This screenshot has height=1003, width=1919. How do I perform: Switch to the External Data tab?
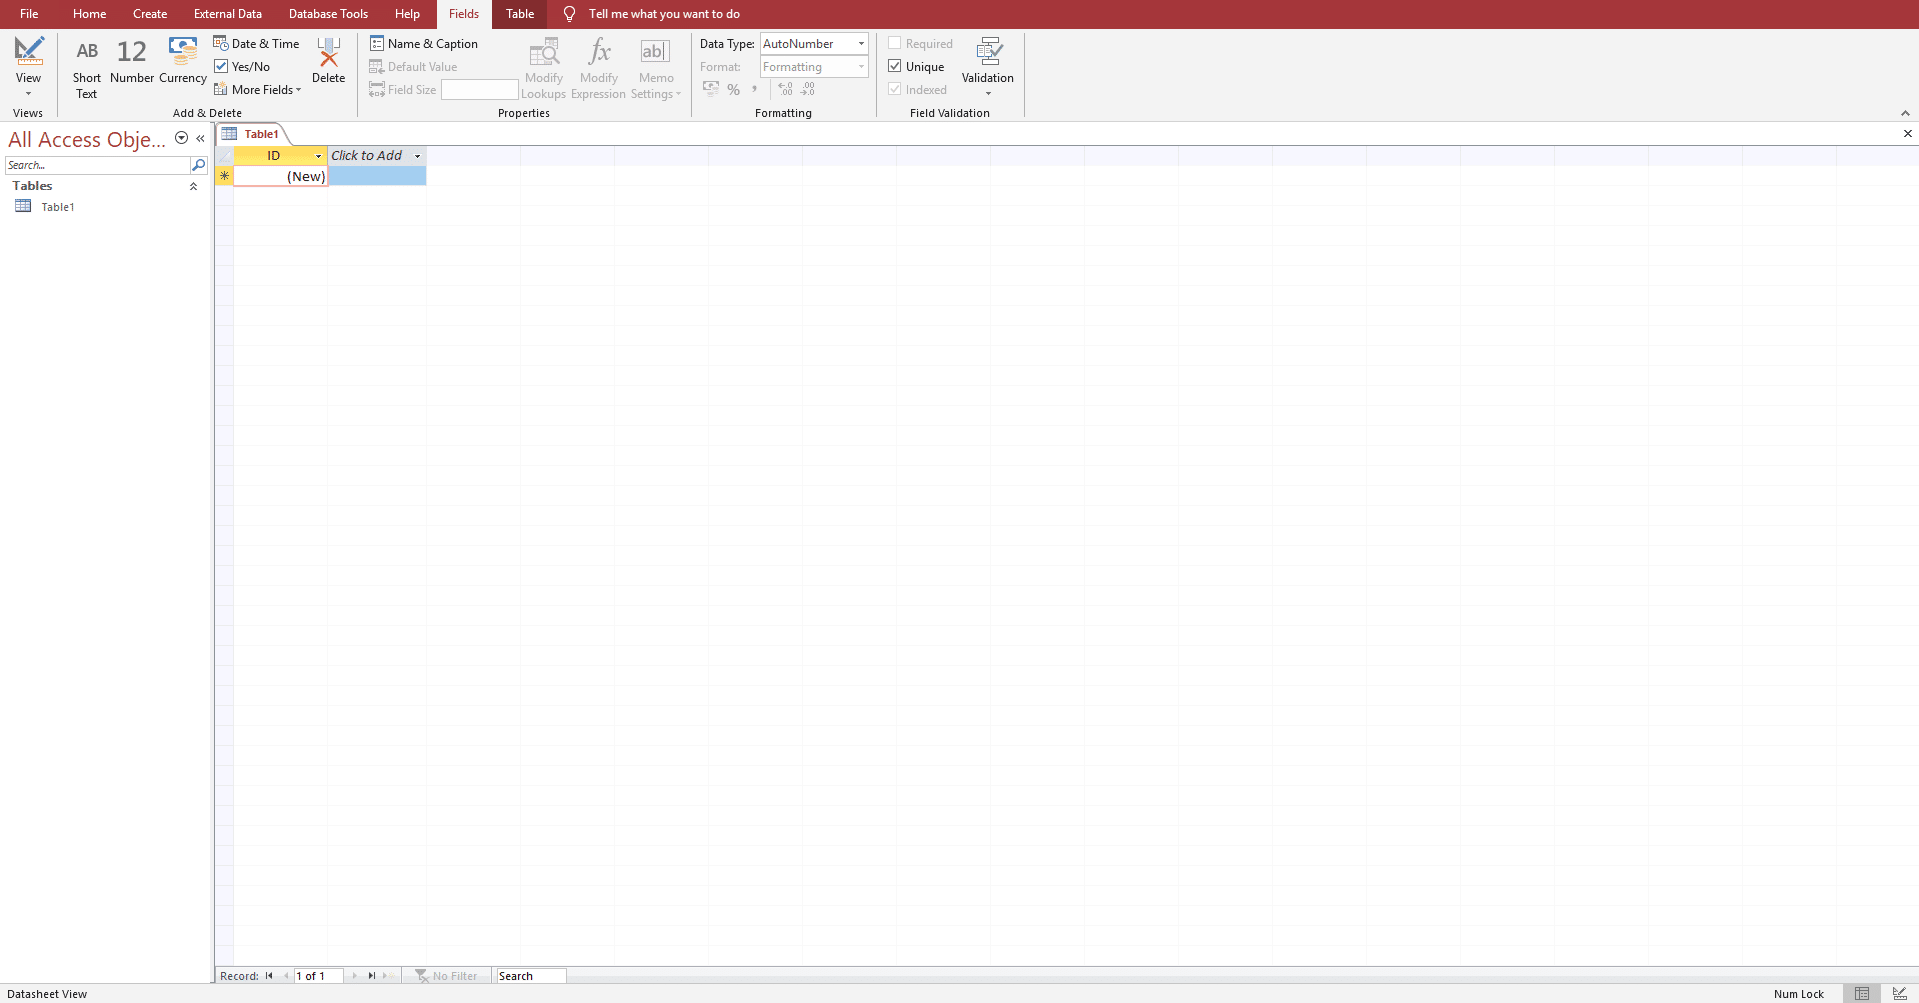tap(227, 14)
